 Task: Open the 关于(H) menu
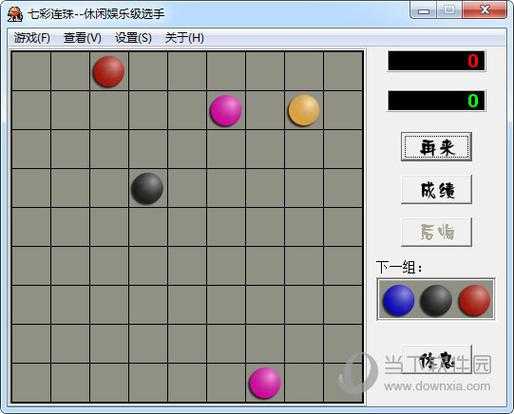coord(184,38)
